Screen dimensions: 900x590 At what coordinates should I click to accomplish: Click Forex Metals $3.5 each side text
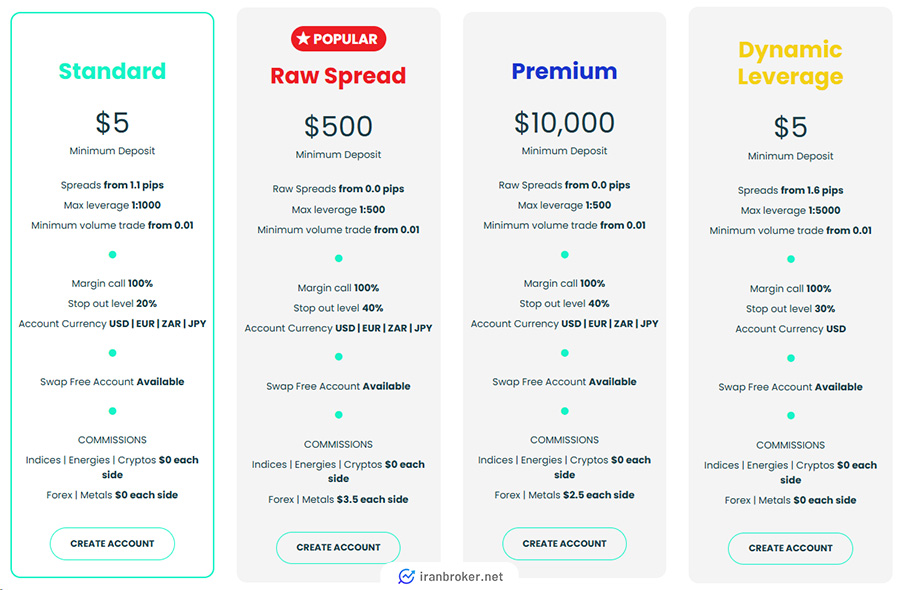tap(338, 499)
